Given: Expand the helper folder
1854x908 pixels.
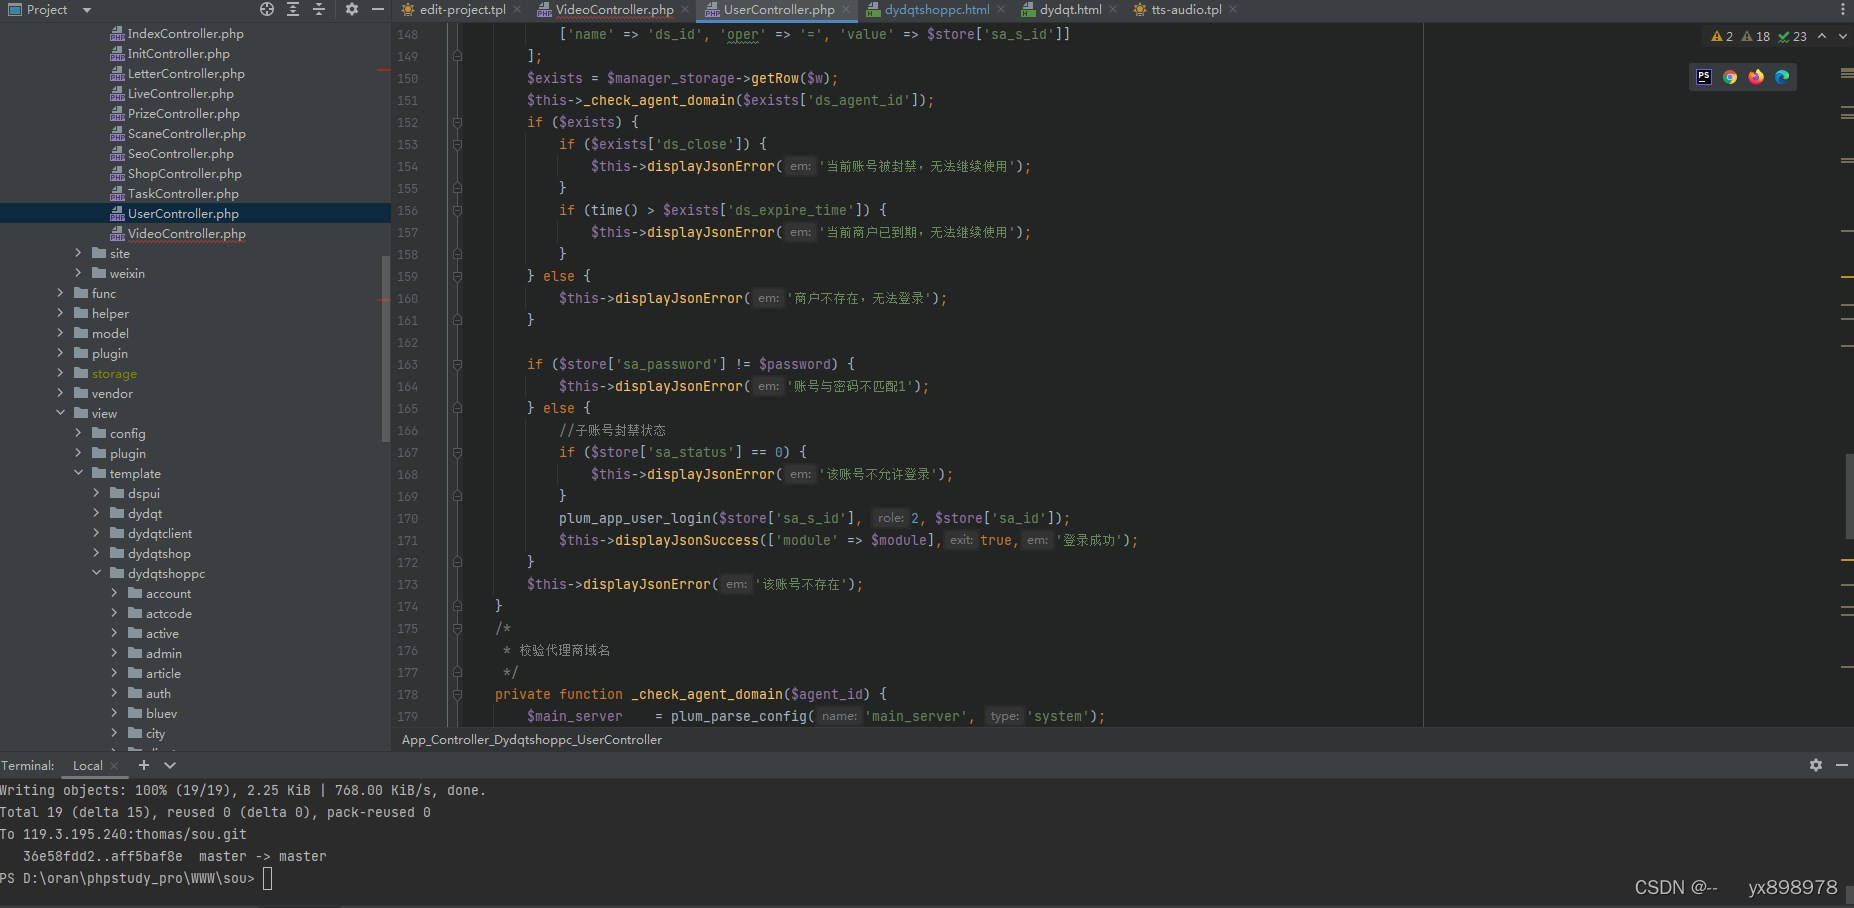Looking at the screenshot, I should pyautogui.click(x=60, y=314).
